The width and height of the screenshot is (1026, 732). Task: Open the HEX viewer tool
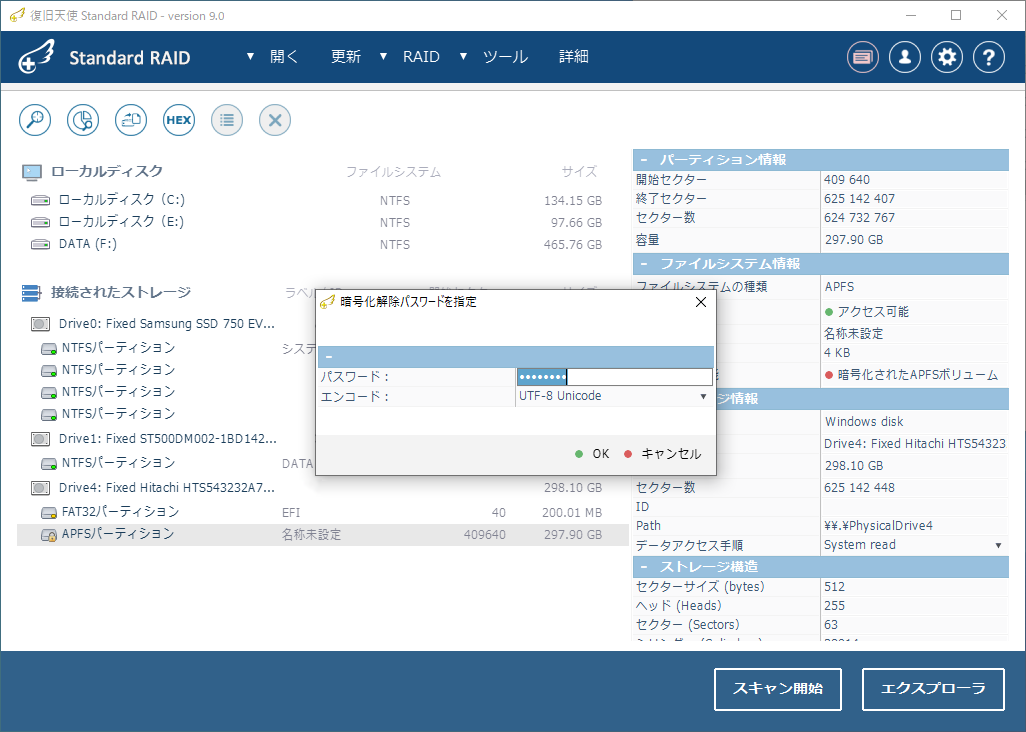tap(179, 120)
